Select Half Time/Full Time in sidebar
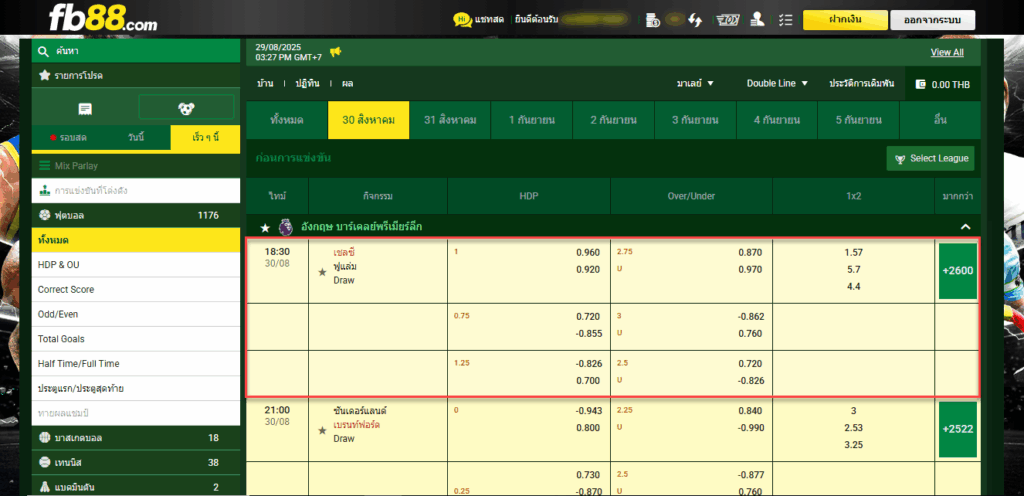 (136, 364)
